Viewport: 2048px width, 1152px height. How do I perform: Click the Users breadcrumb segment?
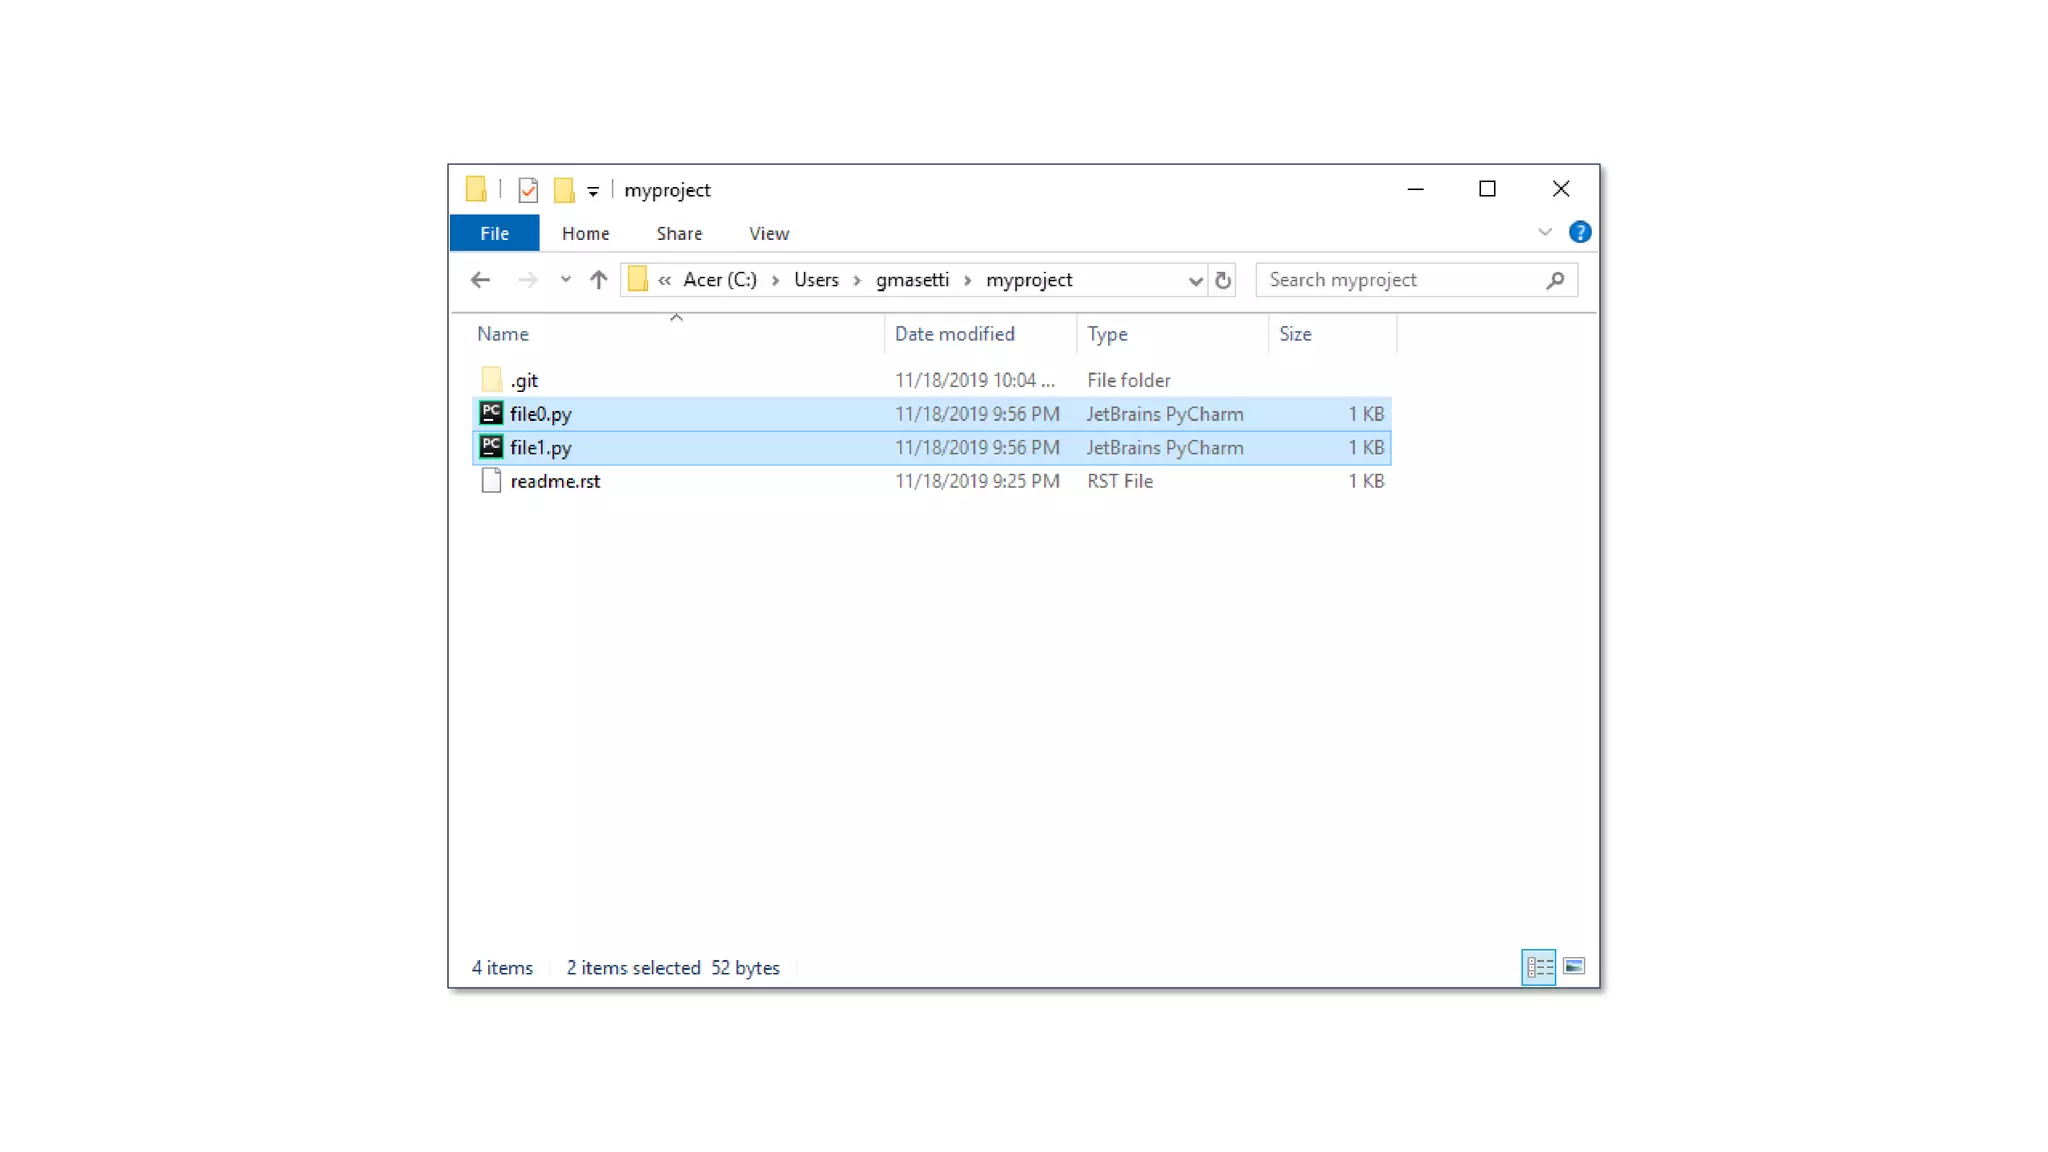point(816,280)
